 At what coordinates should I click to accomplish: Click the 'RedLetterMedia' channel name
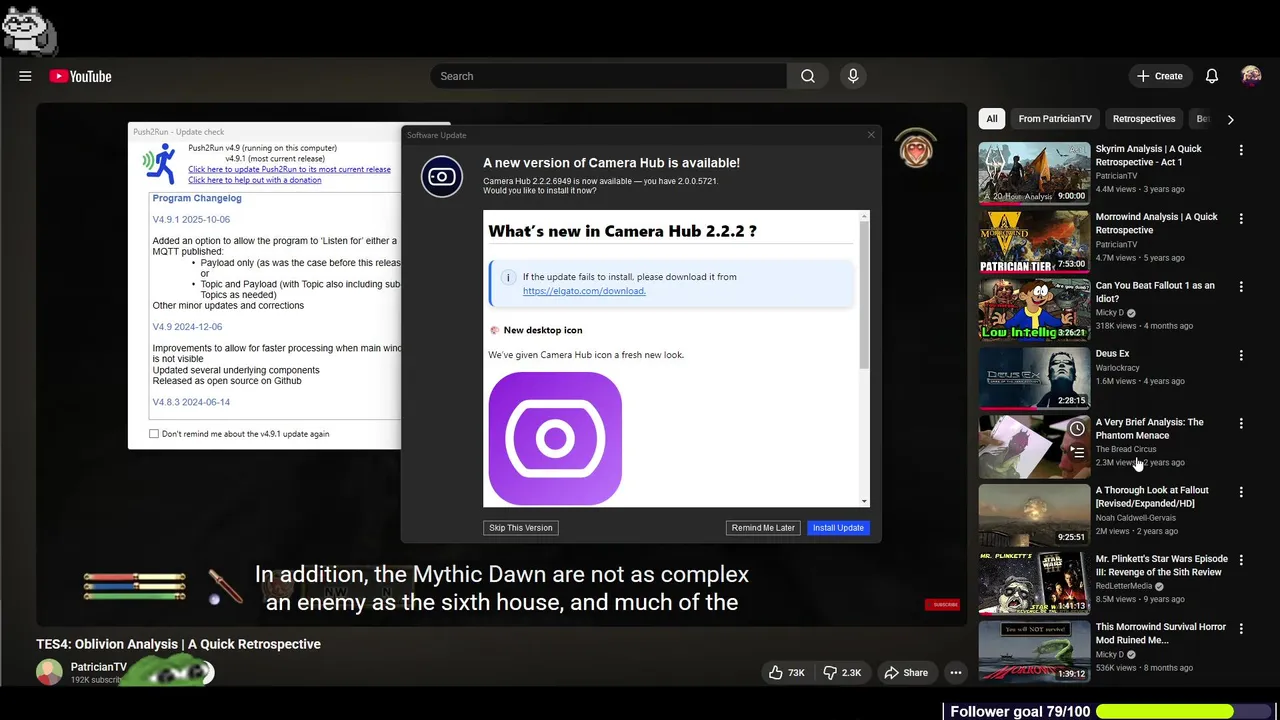[x=1124, y=586]
